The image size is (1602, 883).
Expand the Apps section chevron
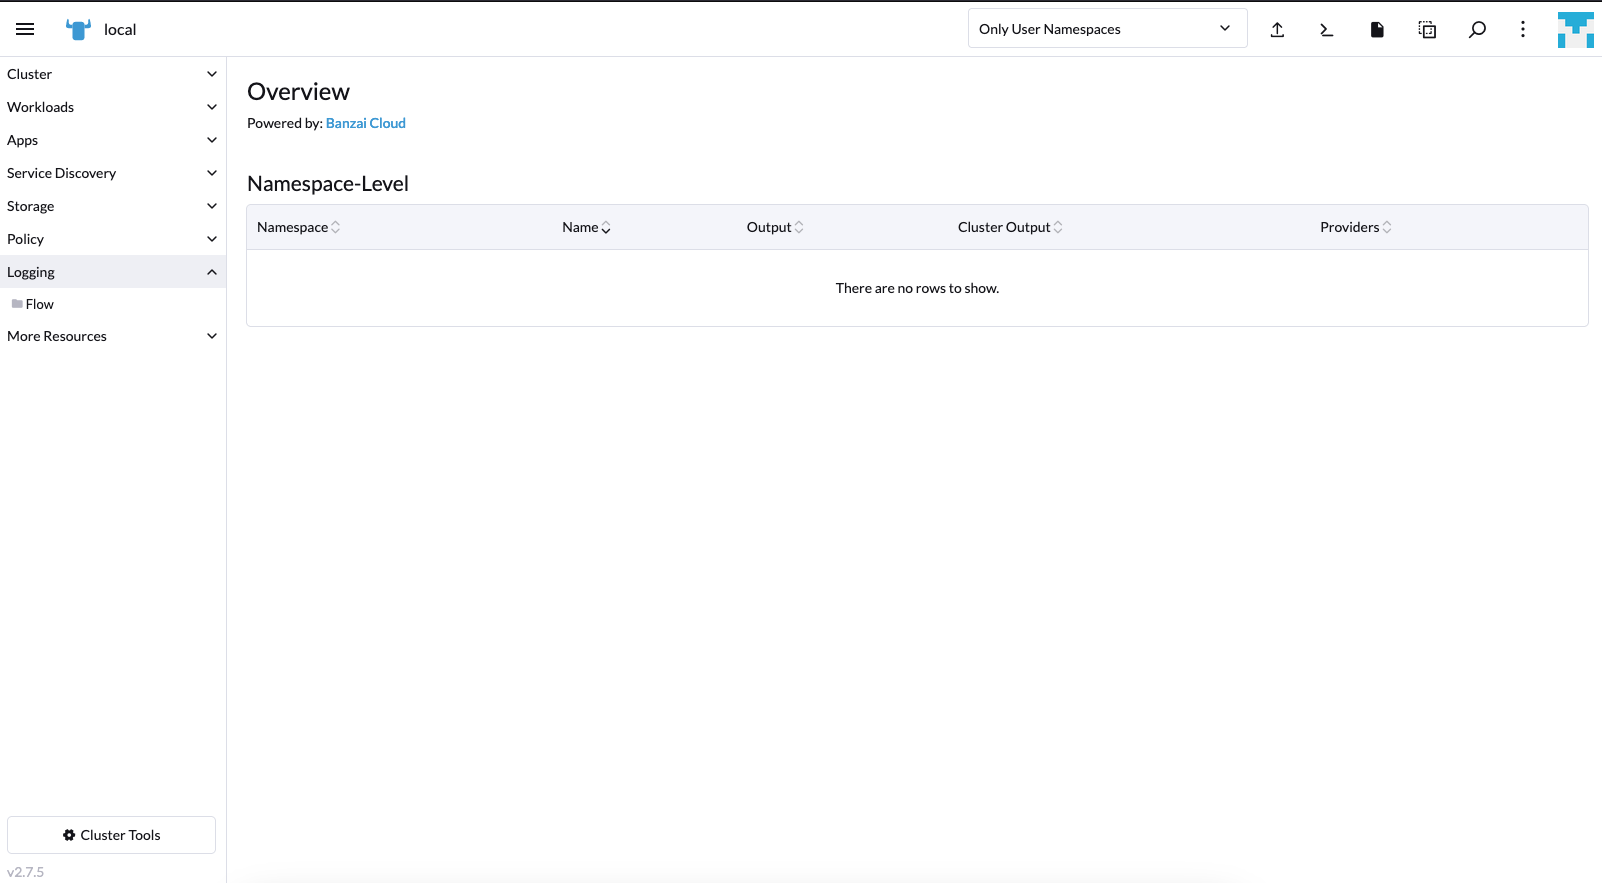[212, 140]
